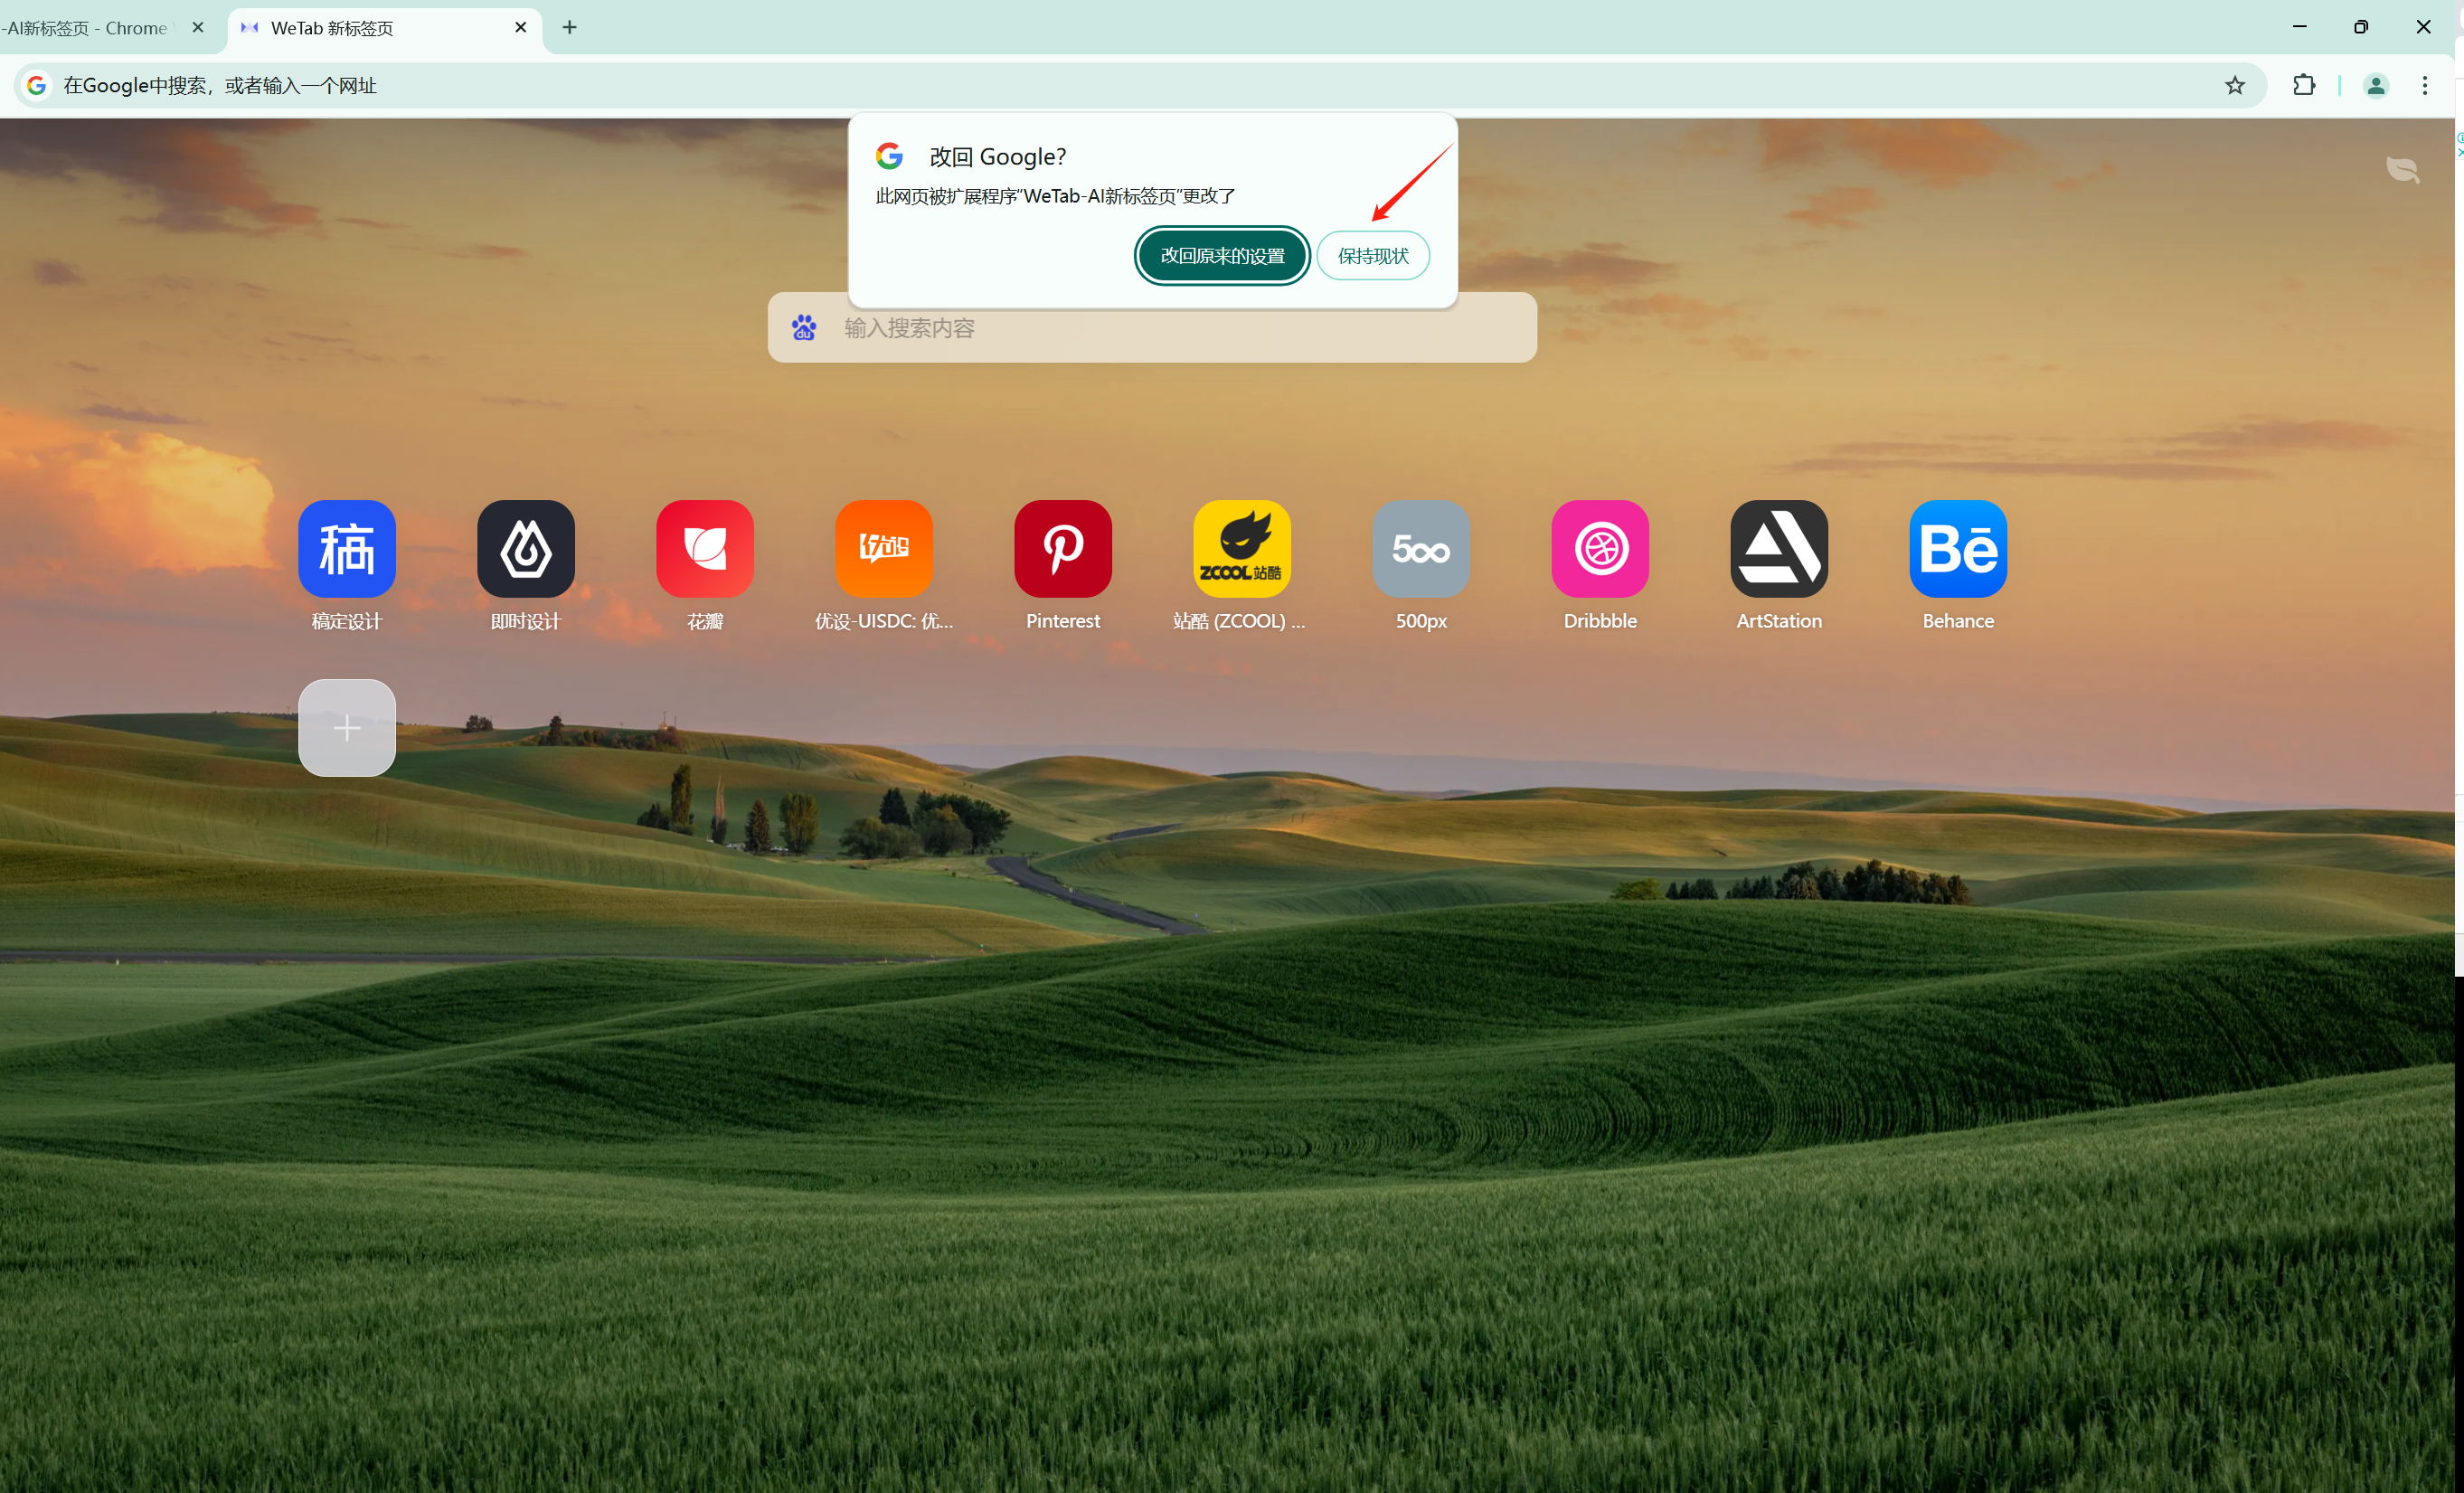The width and height of the screenshot is (2464, 1493).
Task: Click Baidu paw search engine switcher
Action: pos(804,327)
